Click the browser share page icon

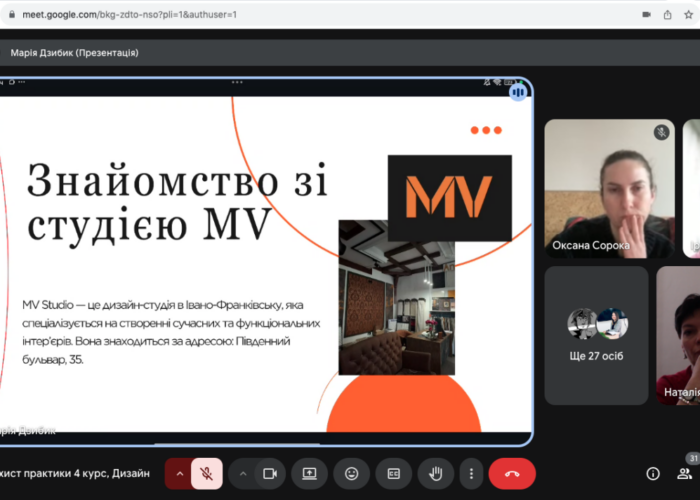[668, 15]
